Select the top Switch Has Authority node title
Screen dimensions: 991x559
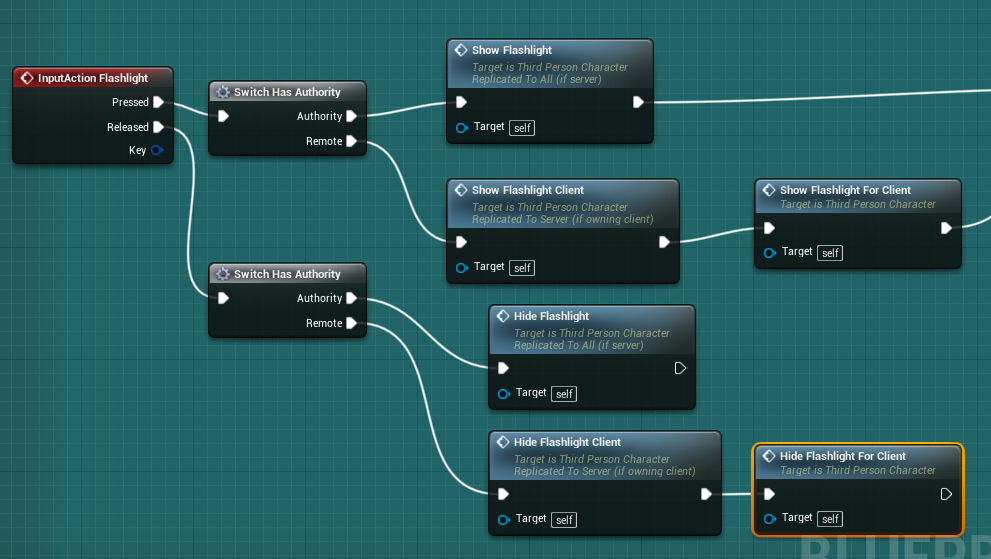click(x=287, y=92)
